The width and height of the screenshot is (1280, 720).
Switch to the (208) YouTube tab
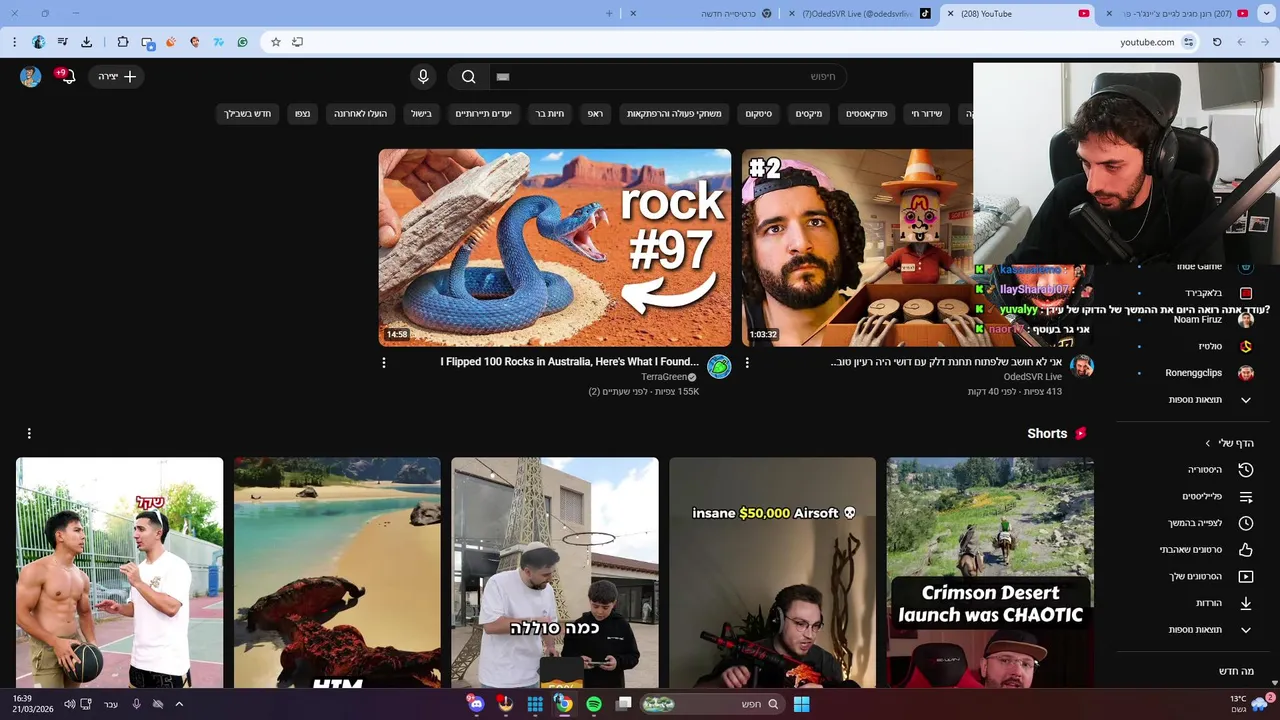coord(1018,14)
